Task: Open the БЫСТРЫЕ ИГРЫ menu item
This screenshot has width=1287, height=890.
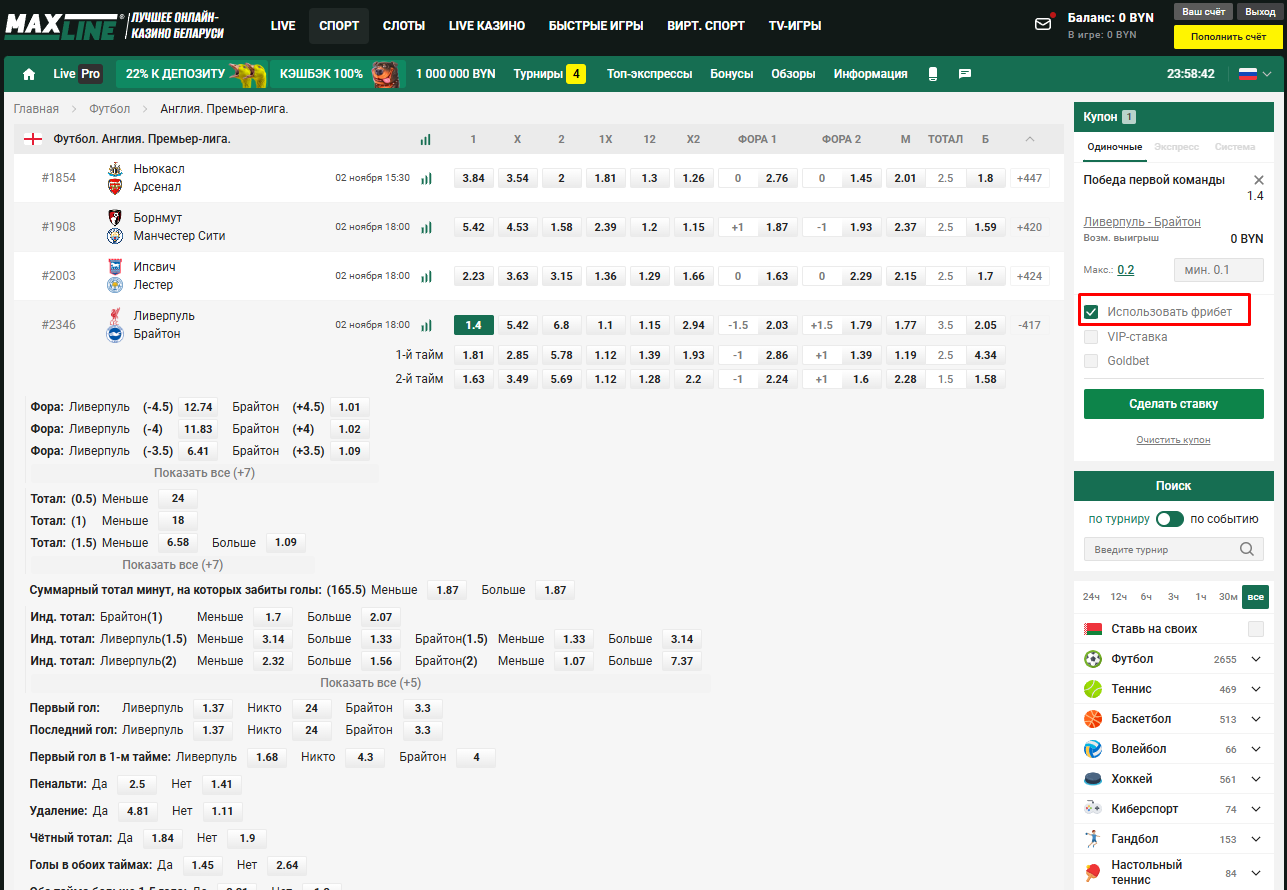Action: 596,26
